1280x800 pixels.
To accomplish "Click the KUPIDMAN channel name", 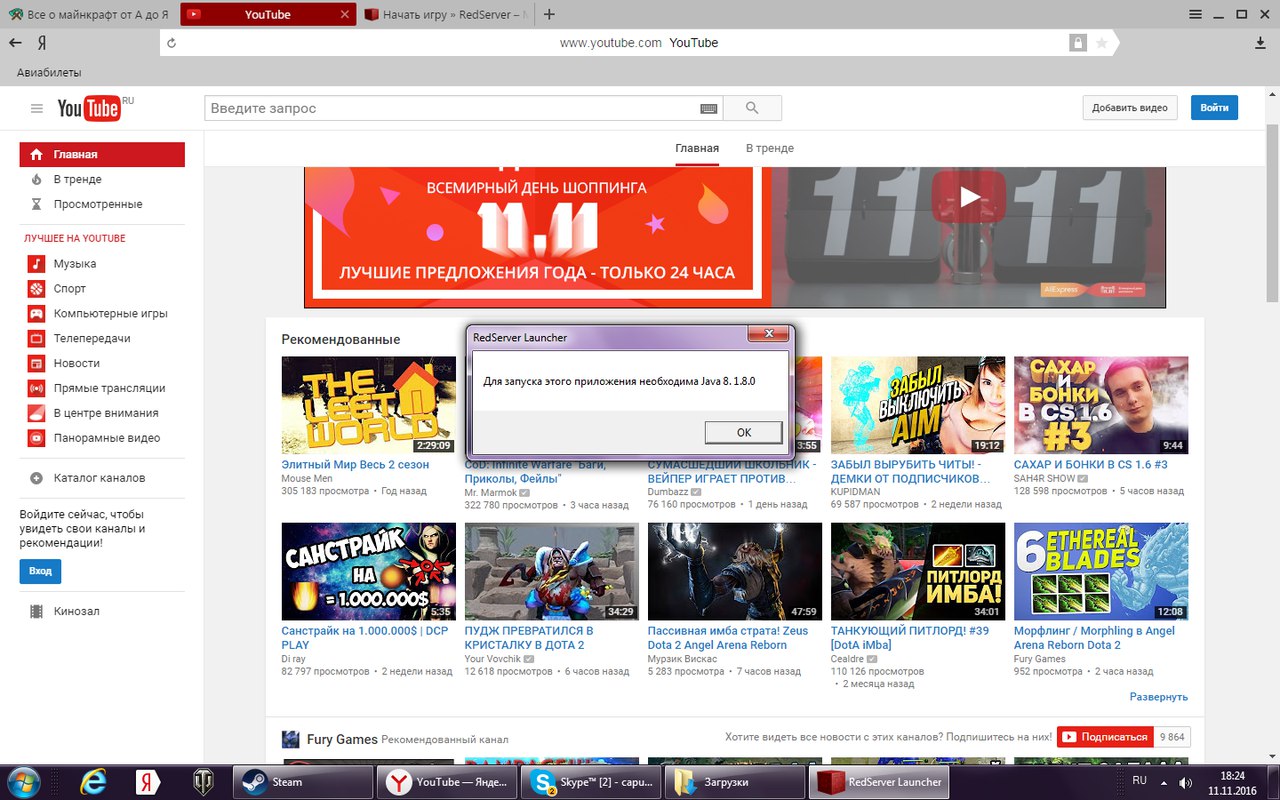I will 858,492.
